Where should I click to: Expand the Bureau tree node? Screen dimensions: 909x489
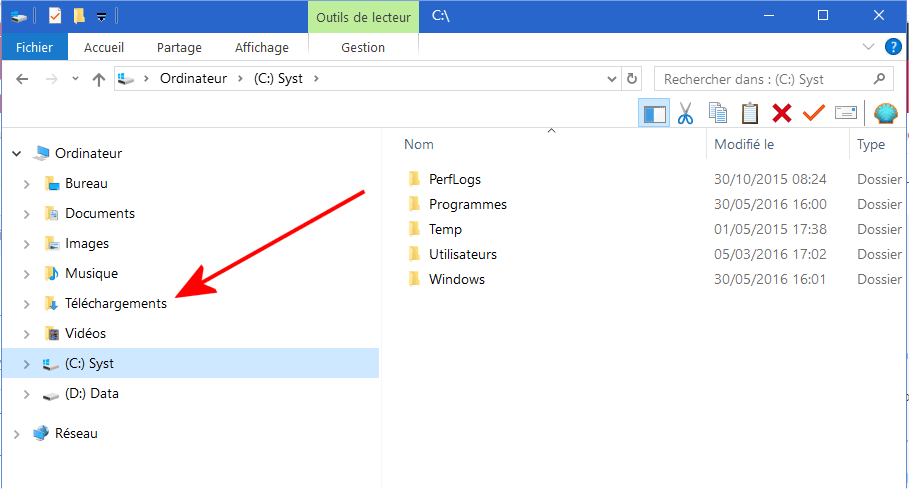(x=27, y=184)
